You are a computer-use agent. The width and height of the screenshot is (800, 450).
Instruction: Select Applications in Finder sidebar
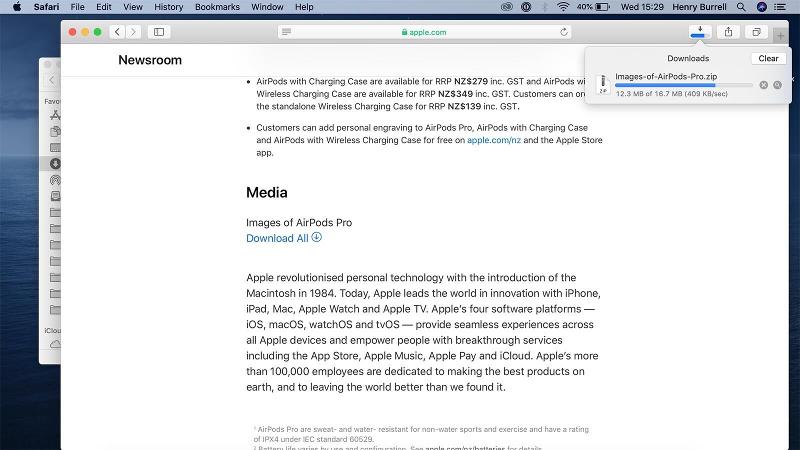tap(55, 115)
